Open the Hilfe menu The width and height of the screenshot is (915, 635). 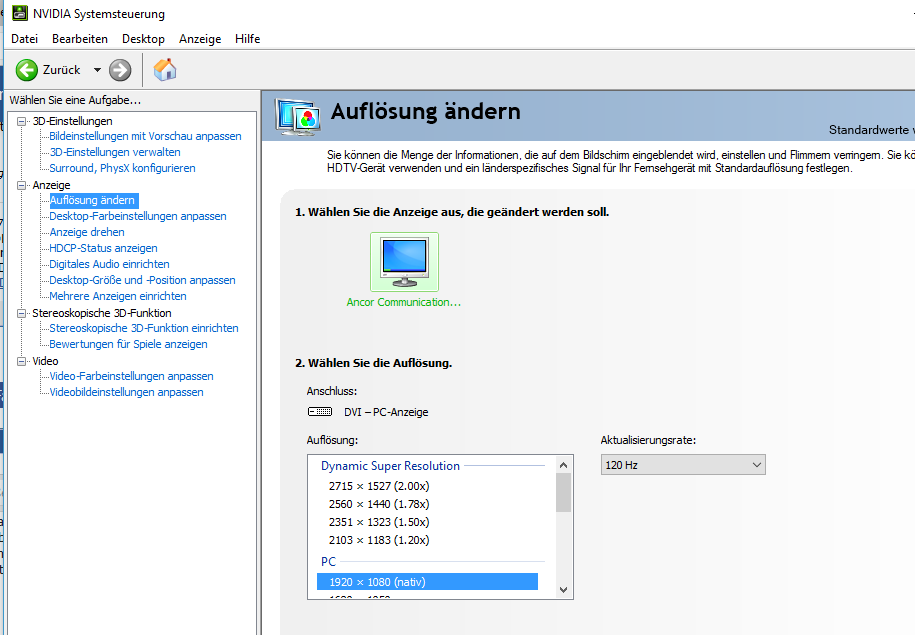247,39
